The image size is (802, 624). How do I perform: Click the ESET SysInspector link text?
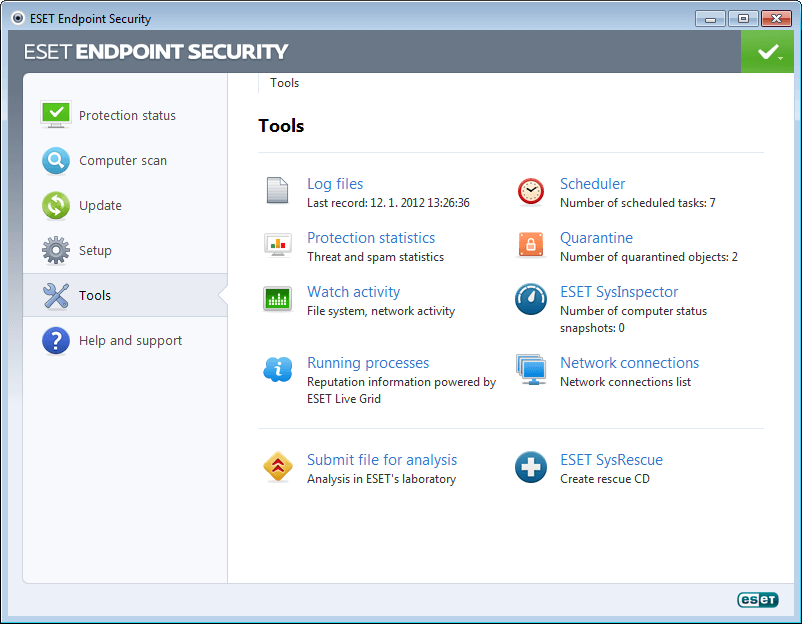[620, 291]
